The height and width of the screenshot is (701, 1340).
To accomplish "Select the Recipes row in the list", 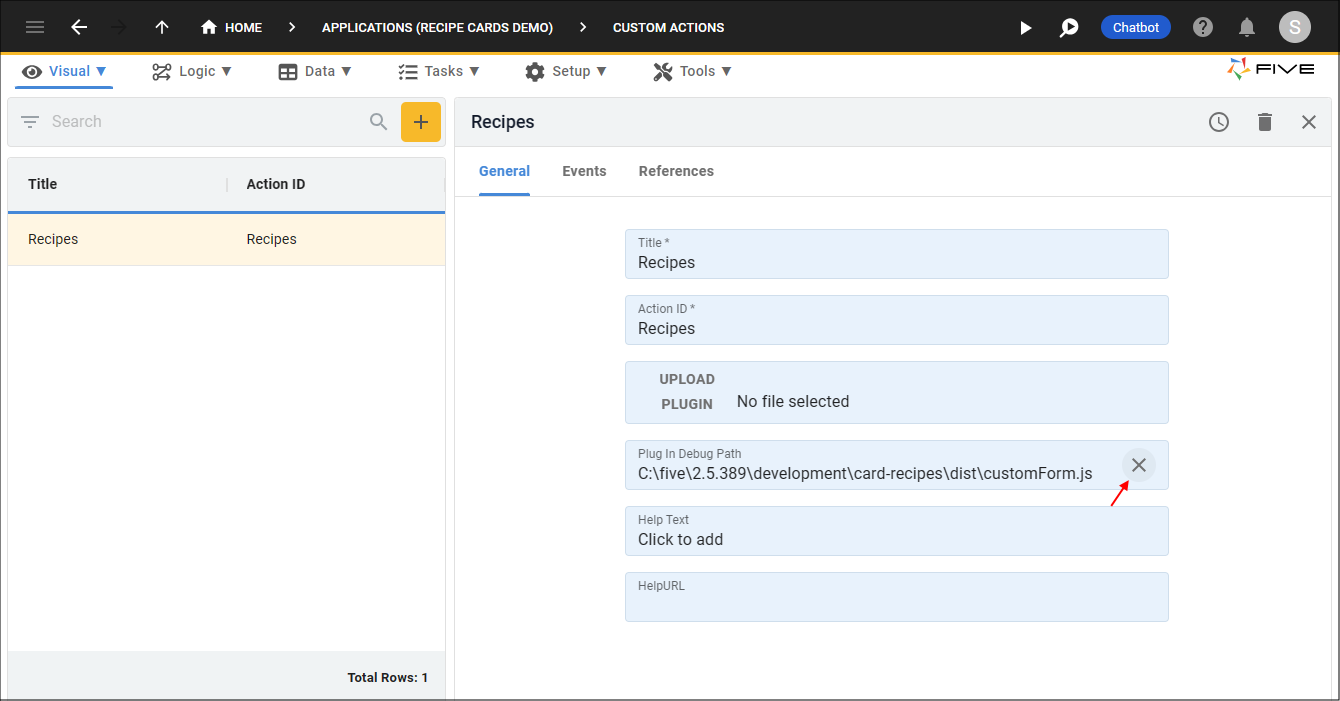I will [226, 239].
